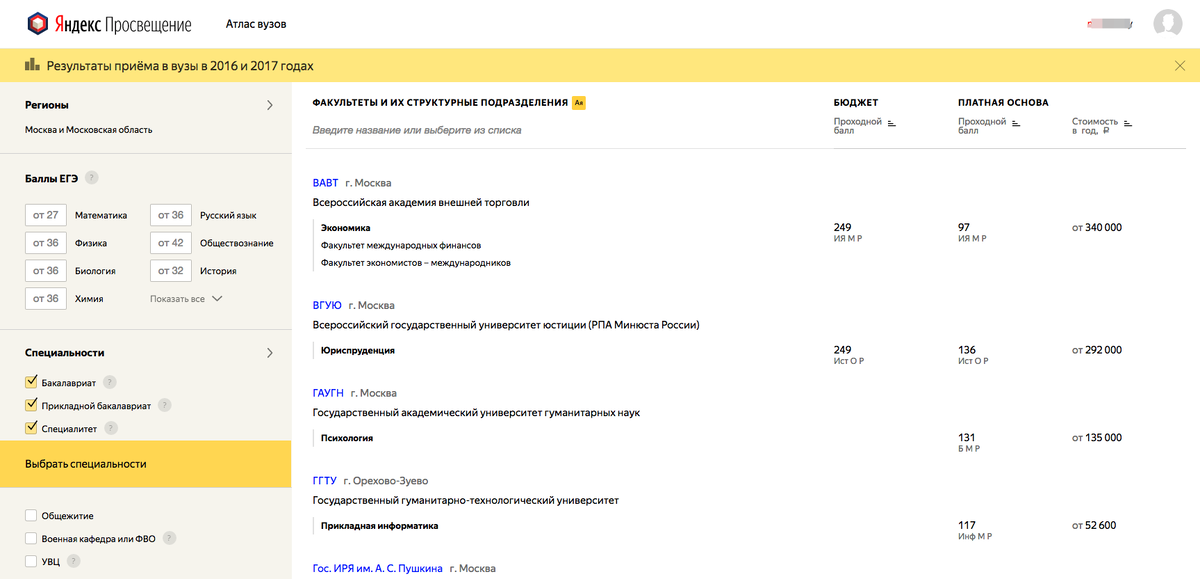The width and height of the screenshot is (1200, 579).
Task: Click the Русский язык score field
Action: pos(170,215)
